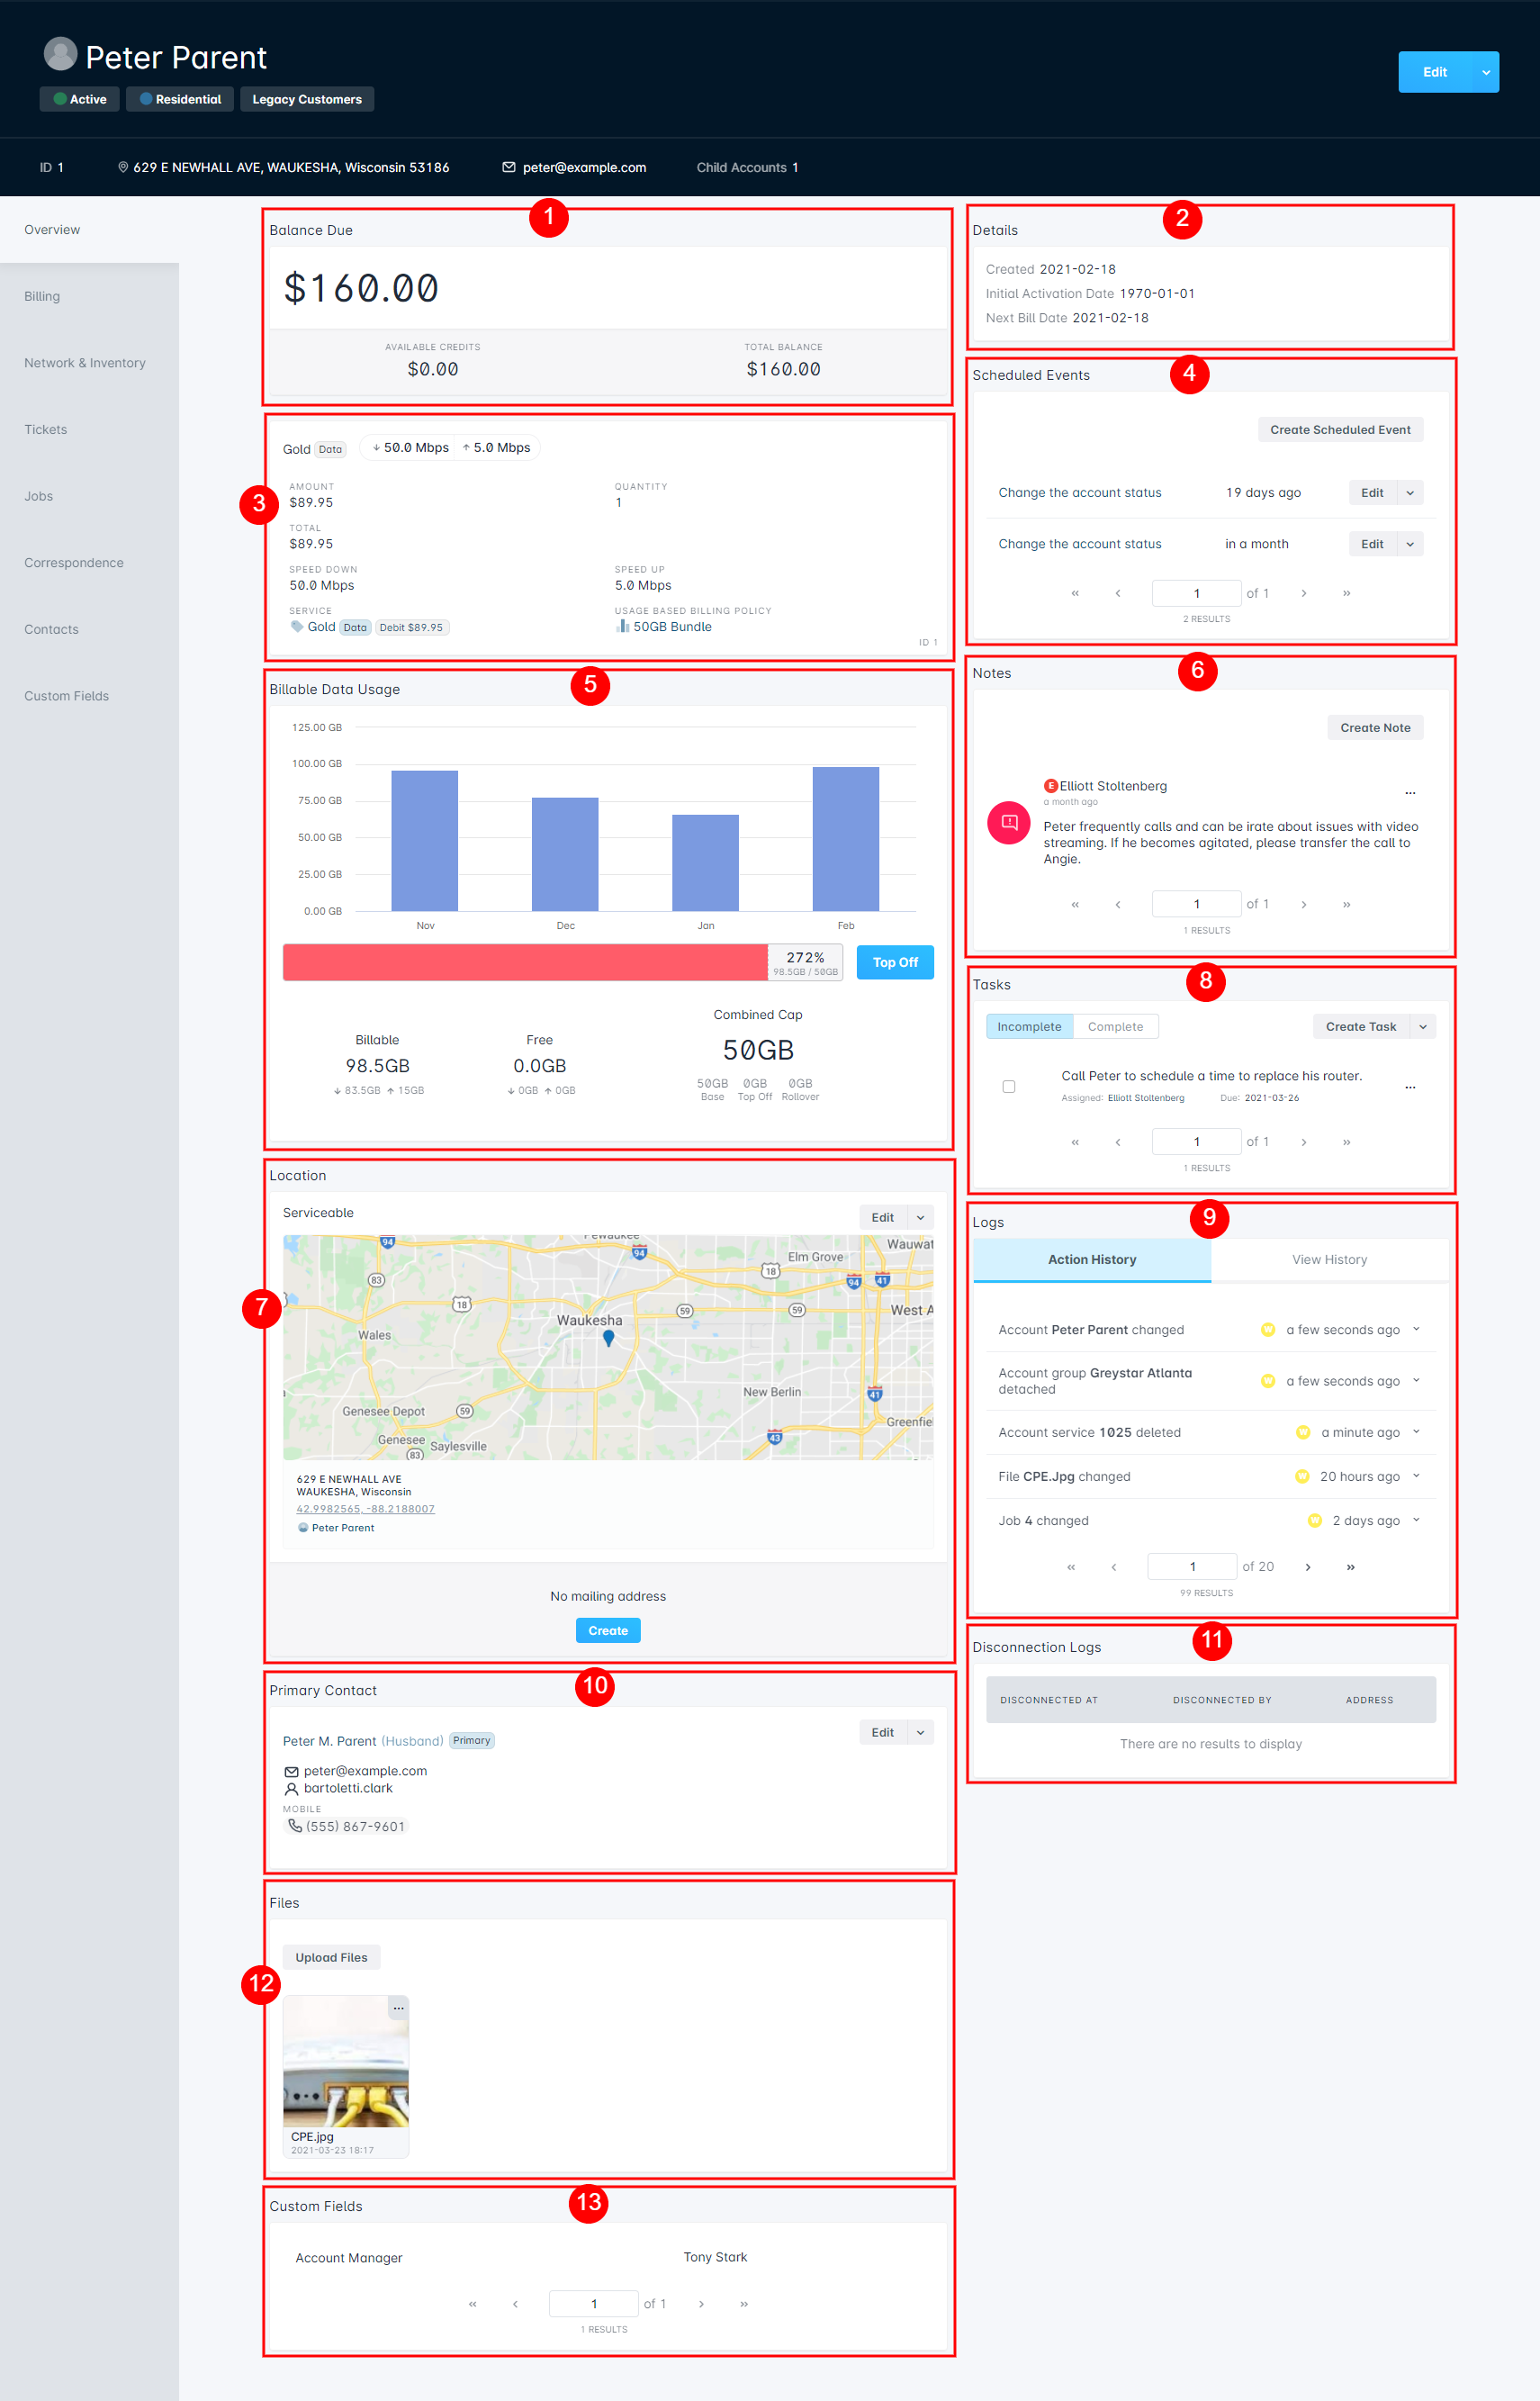
Task: Switch Tasks filter to Complete
Action: 1115,1026
